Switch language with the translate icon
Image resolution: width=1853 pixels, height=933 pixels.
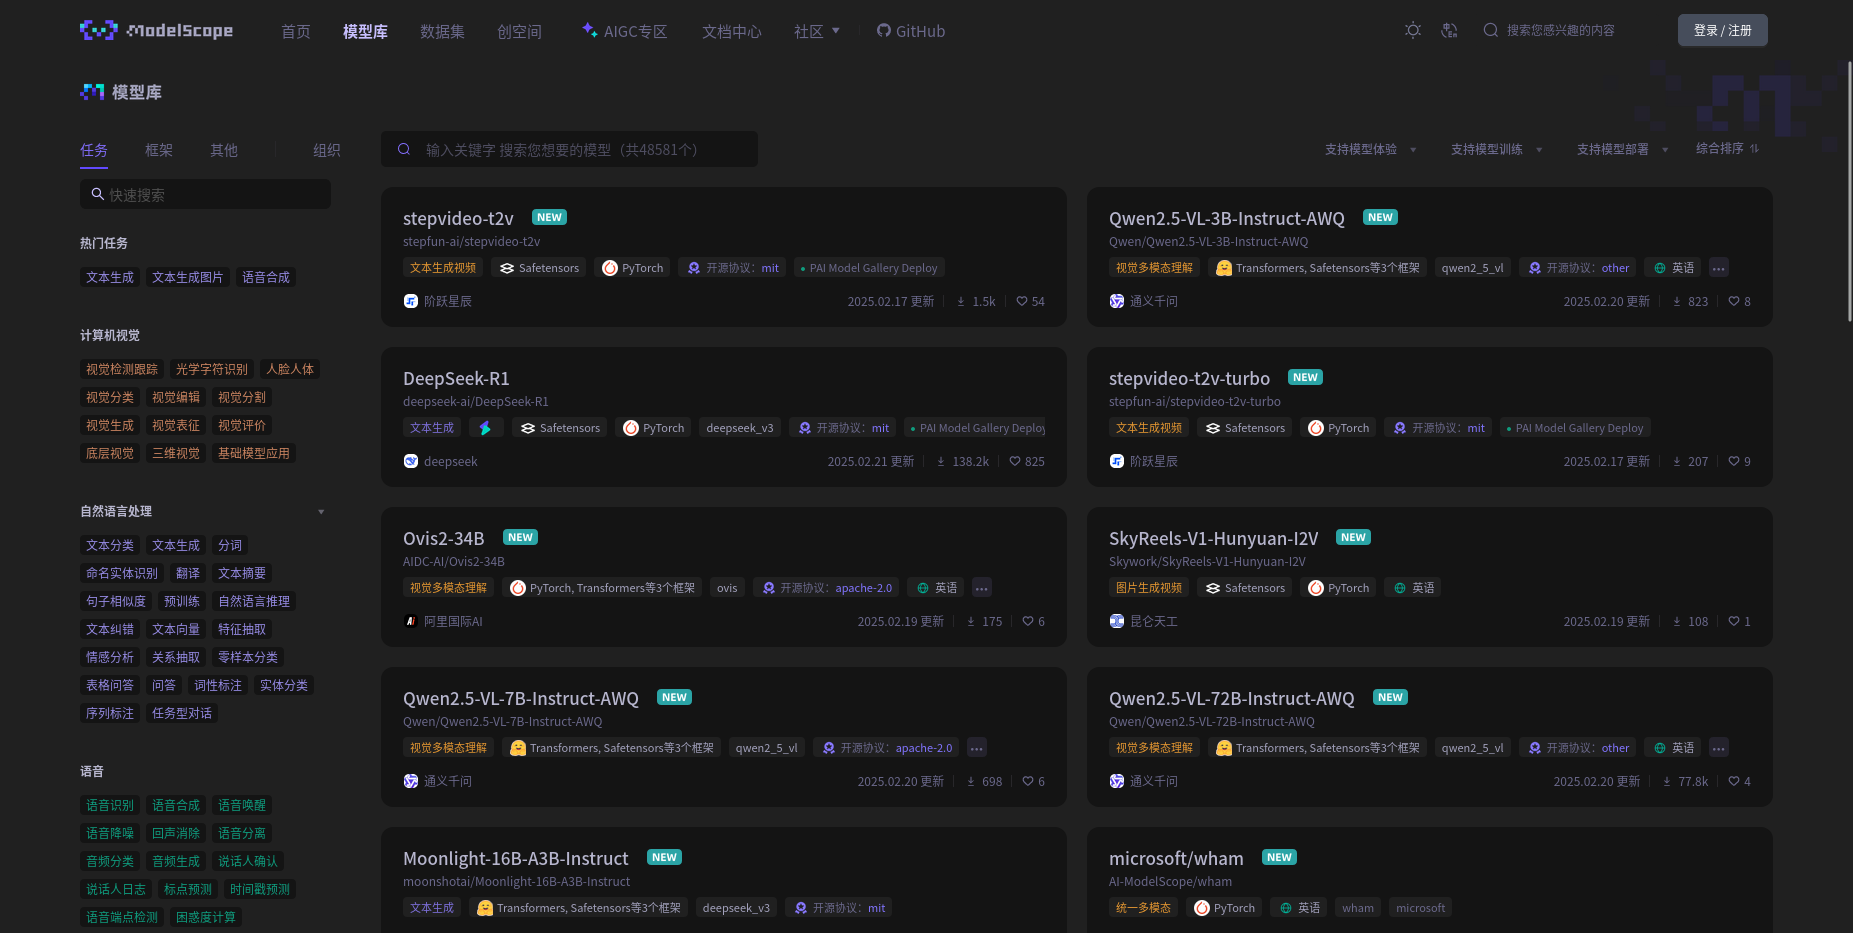[x=1449, y=30]
